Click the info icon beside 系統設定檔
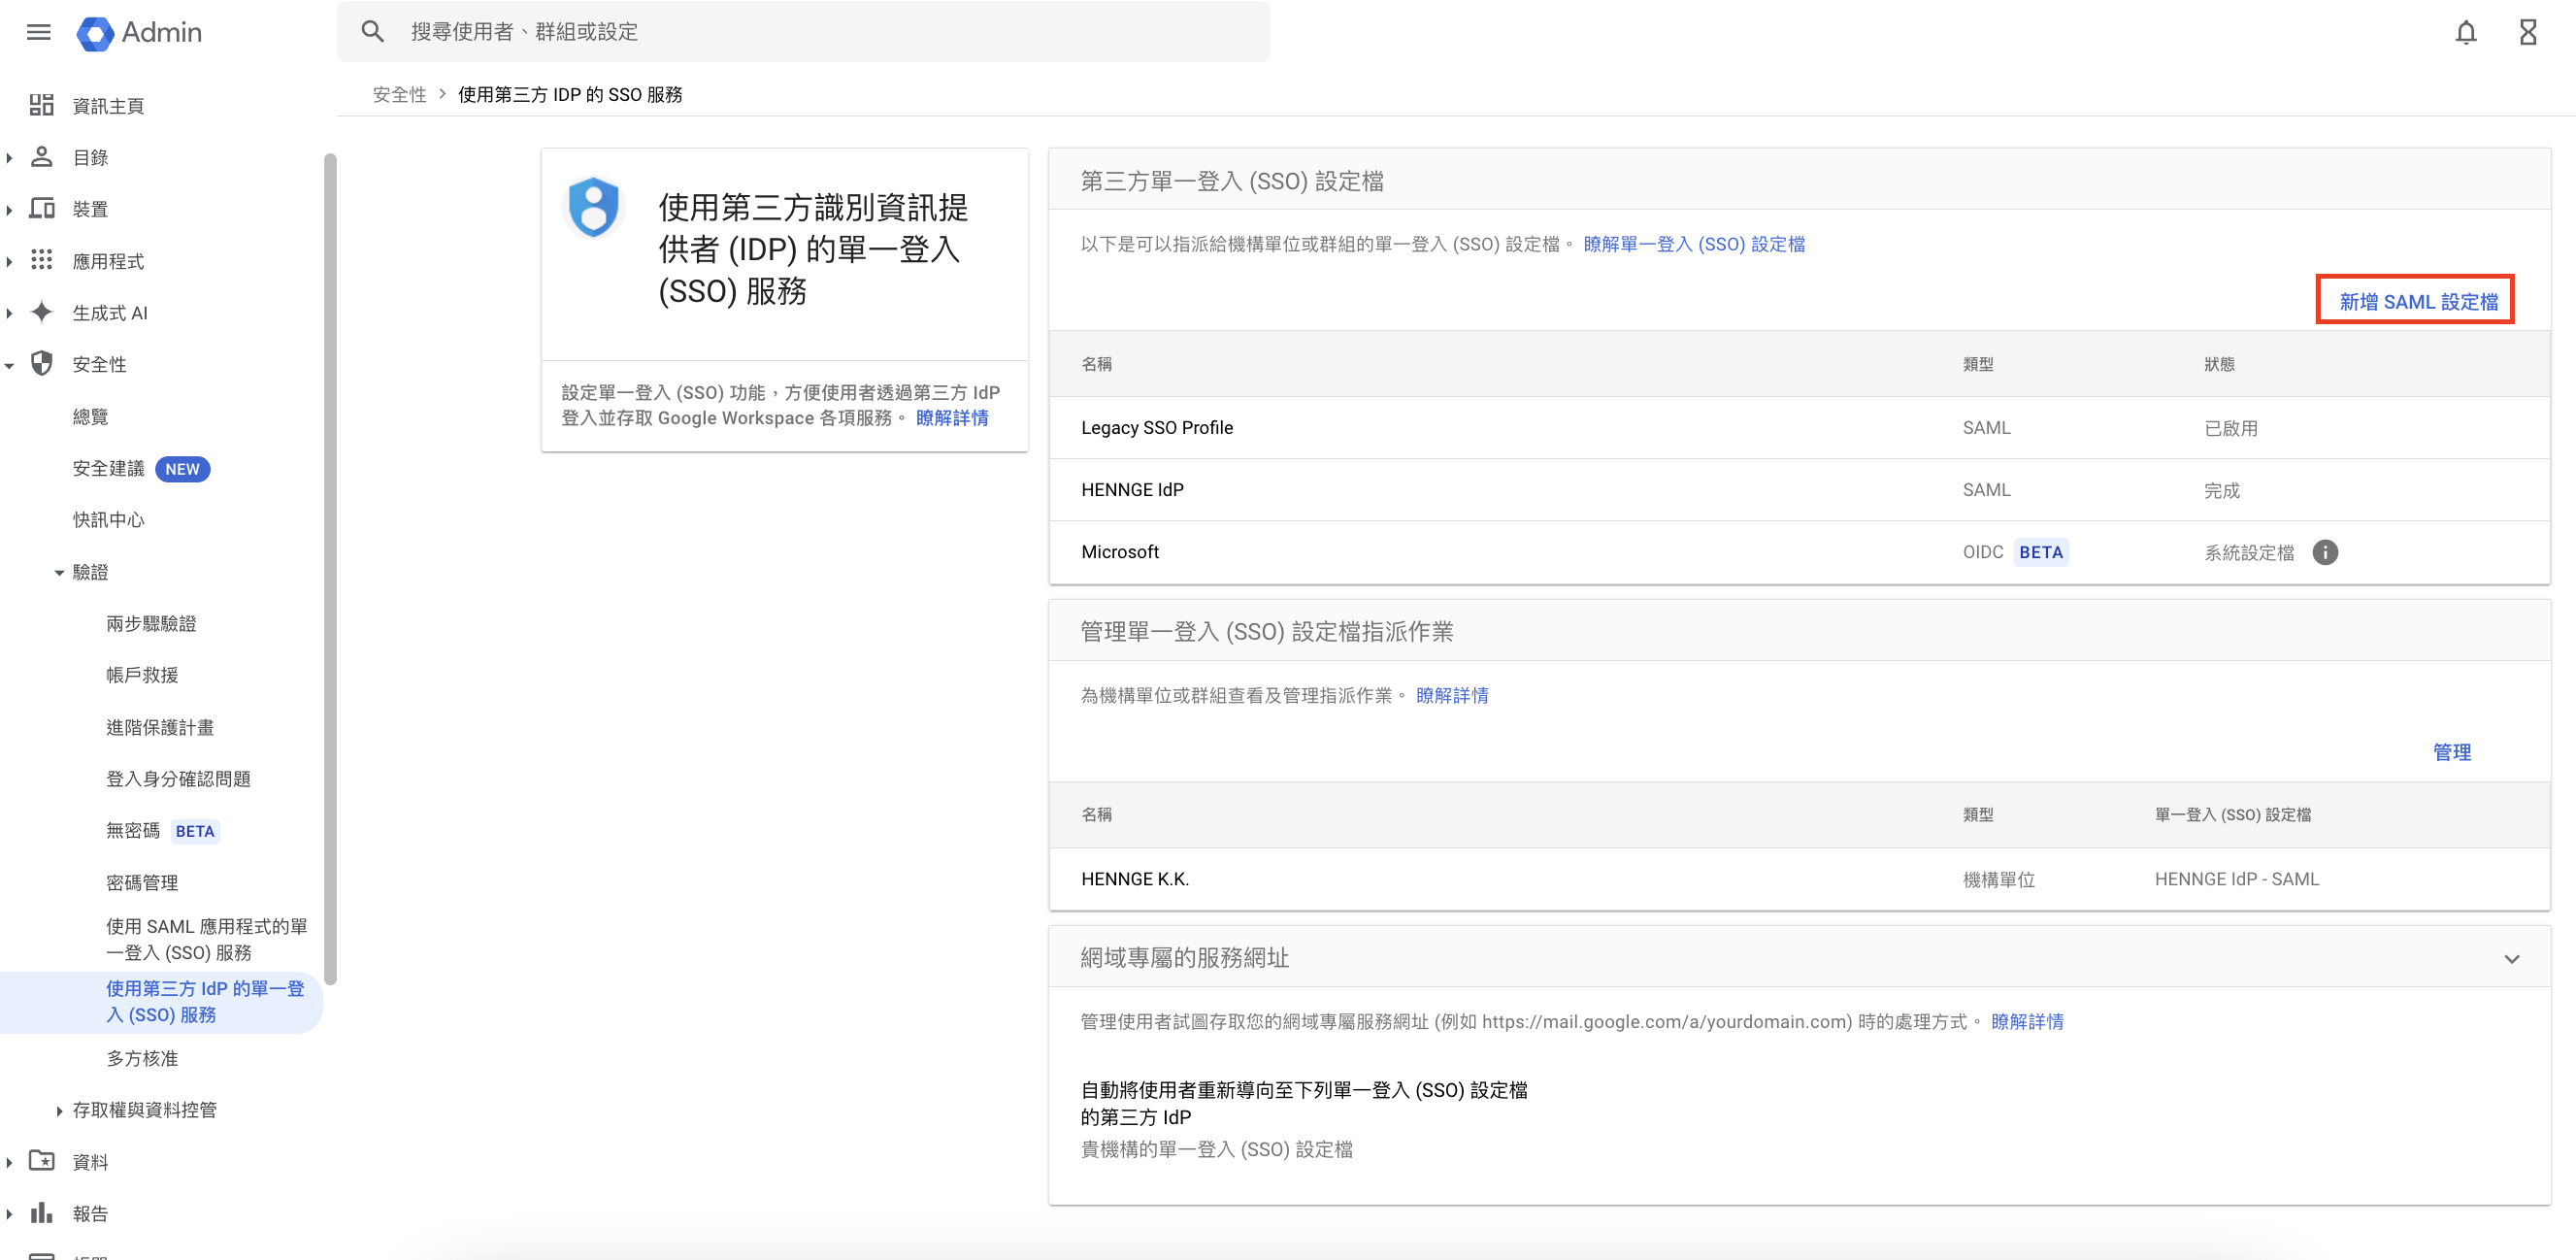Screen dimensions: 2576x1260 click(2325, 552)
